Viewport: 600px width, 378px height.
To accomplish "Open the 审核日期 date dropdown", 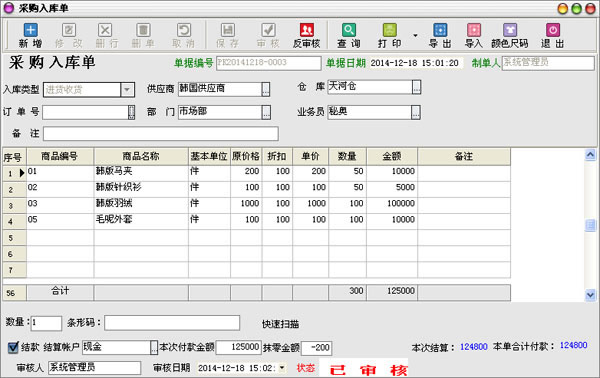I will point(282,368).
